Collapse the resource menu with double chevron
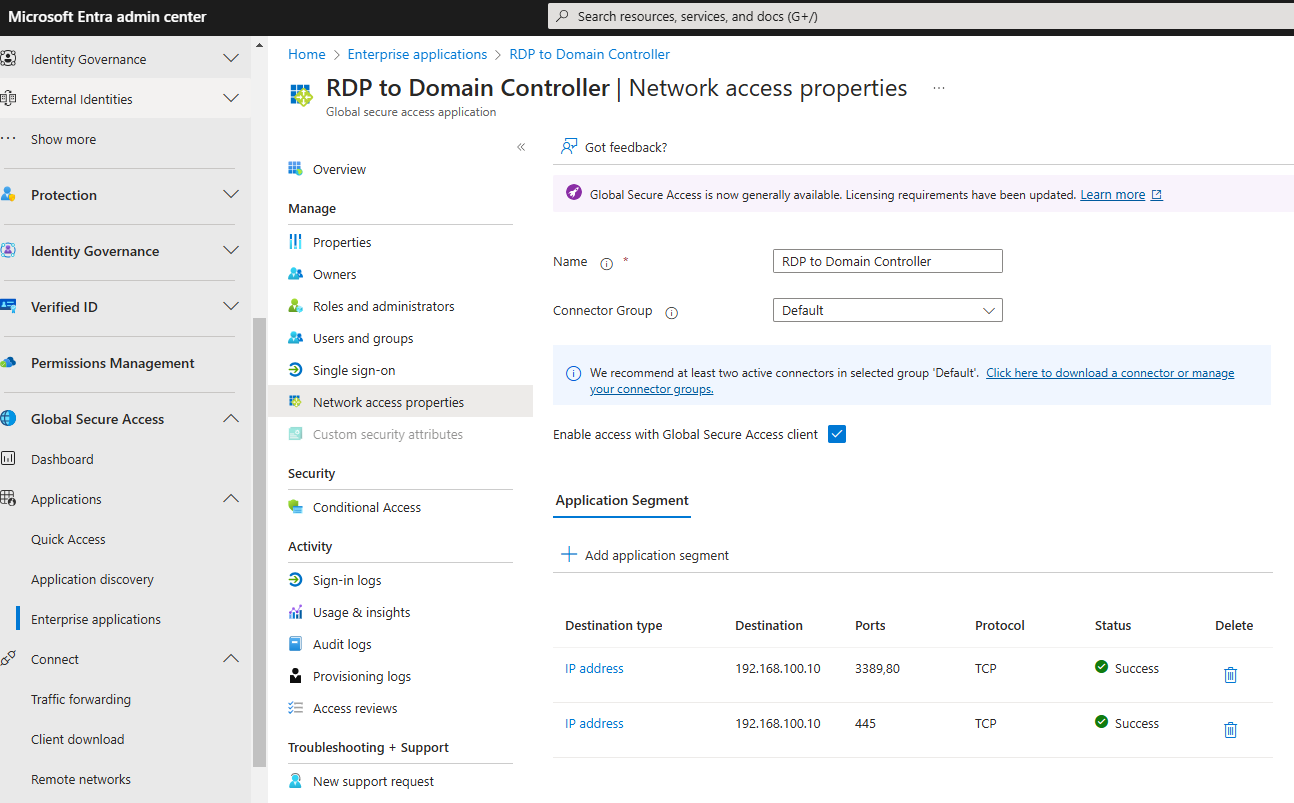Viewport: 1294px width, 803px height. (x=521, y=147)
